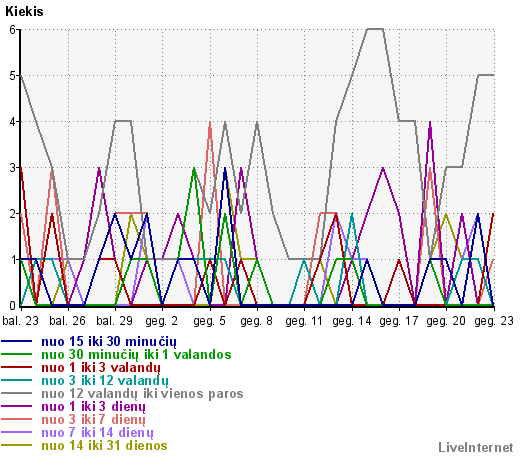The height and width of the screenshot is (457, 520).
Task: Click the olive legend line swatch
Action: click(17, 445)
